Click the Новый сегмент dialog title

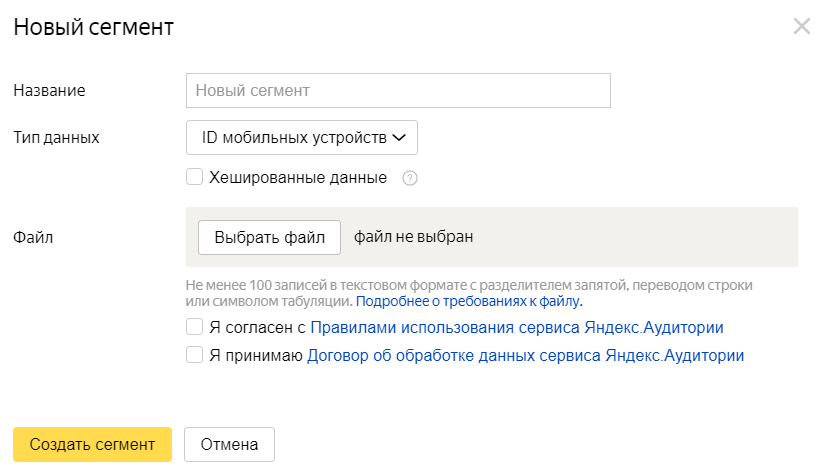coord(94,27)
